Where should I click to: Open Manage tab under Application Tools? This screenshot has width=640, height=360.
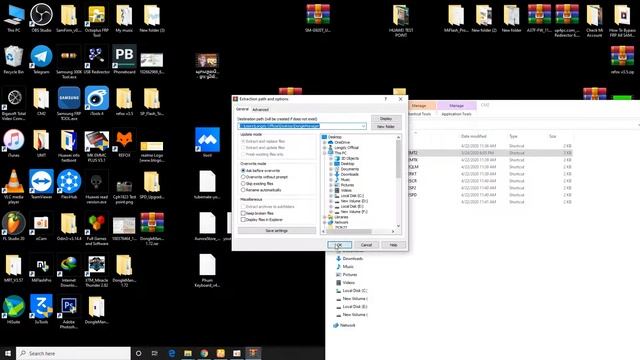point(456,106)
